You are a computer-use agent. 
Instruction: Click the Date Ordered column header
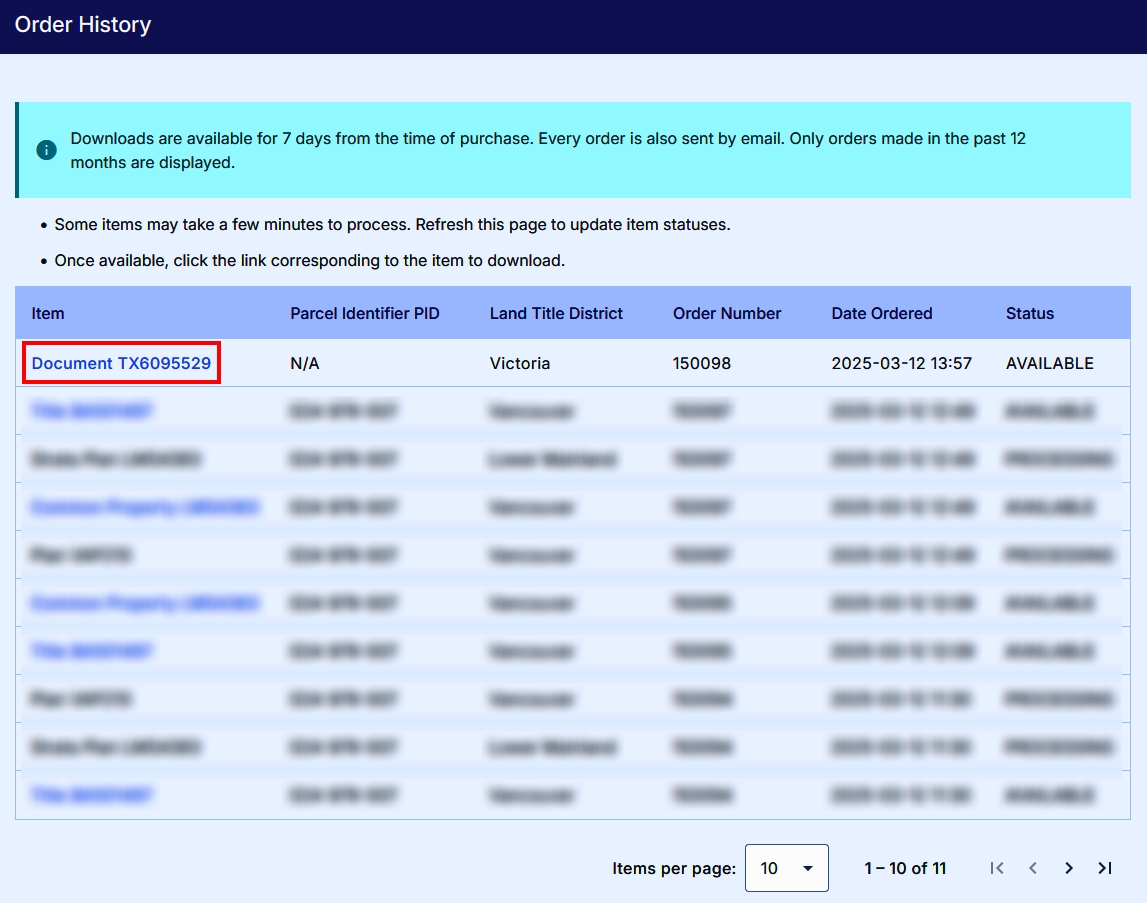pyautogui.click(x=882, y=313)
